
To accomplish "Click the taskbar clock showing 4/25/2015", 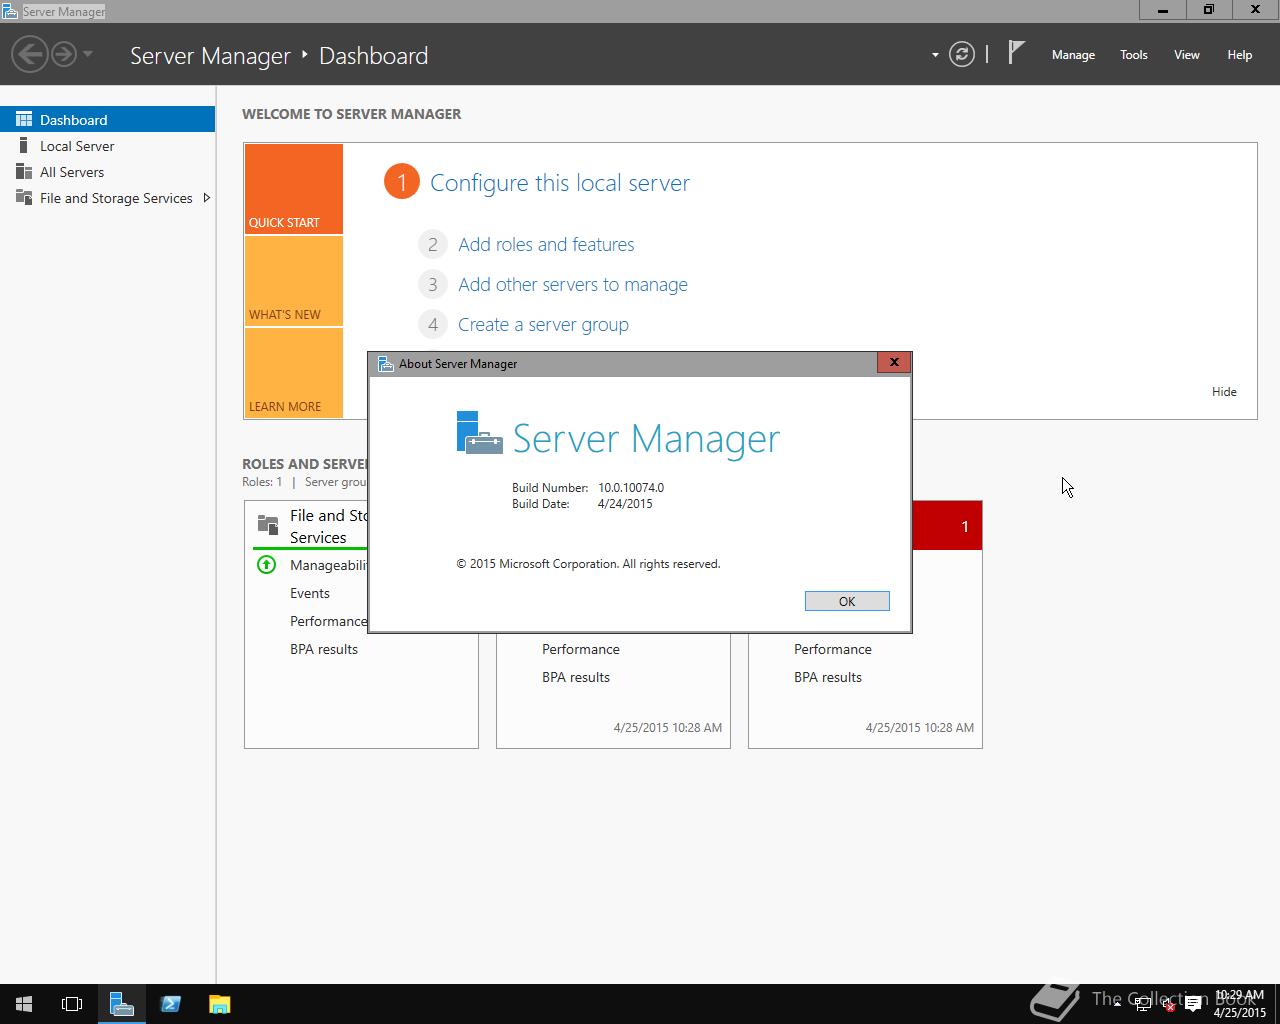I will 1239,1004.
